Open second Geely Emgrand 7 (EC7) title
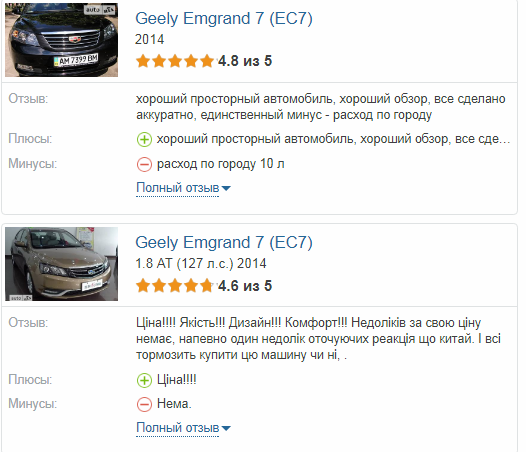Viewport: 526px width, 452px height. coord(224,243)
